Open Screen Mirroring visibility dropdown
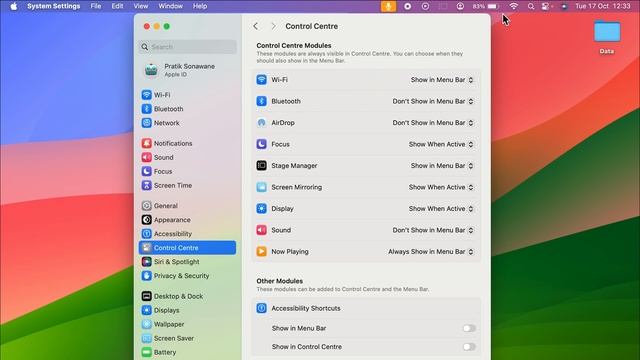This screenshot has width=640, height=360. coord(441,187)
